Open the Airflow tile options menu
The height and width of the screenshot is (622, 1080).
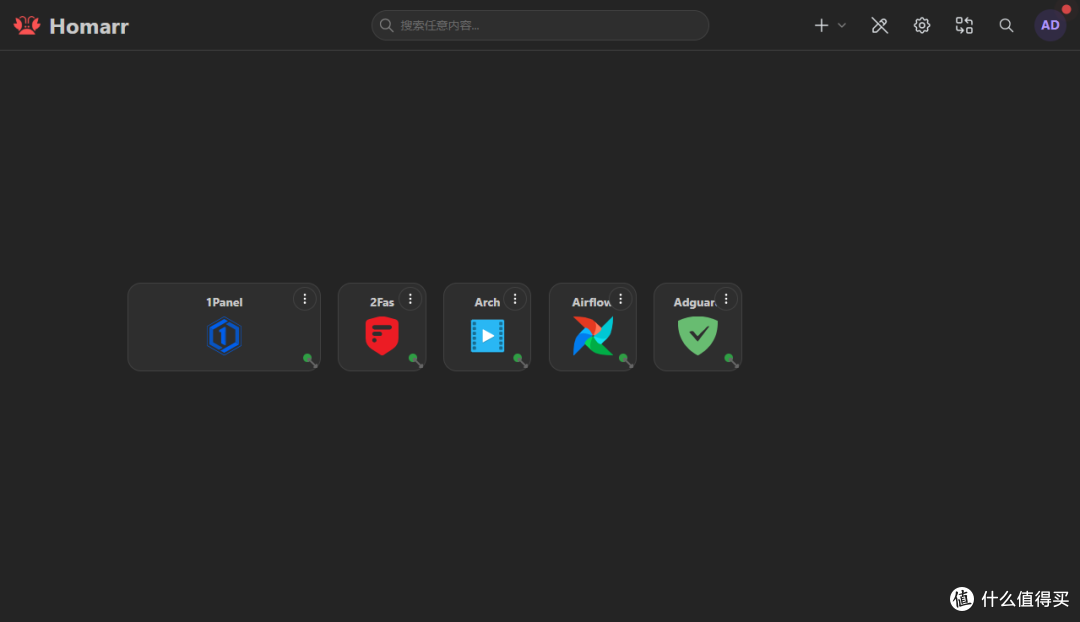[x=620, y=299]
